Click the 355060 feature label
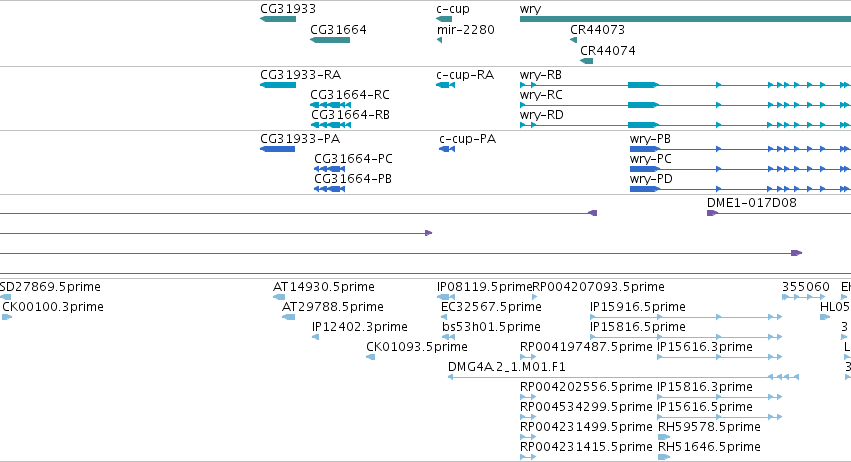Viewport: 851px width, 462px height. pyautogui.click(x=805, y=287)
